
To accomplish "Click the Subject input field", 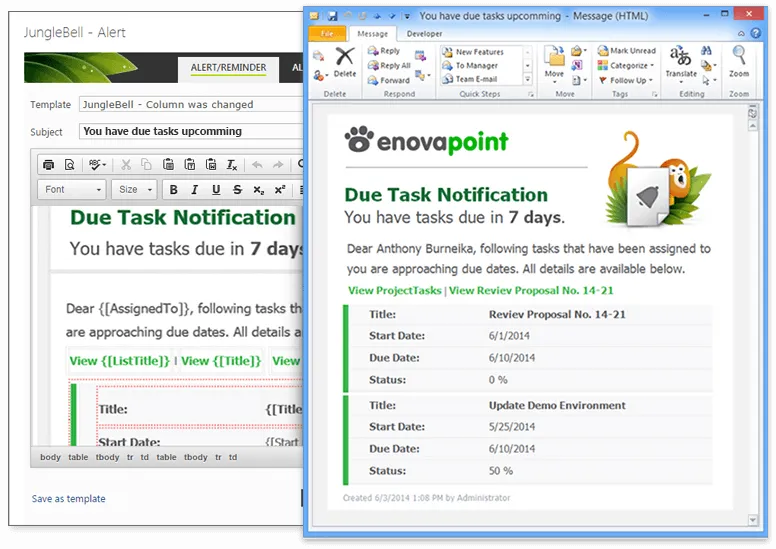I will [x=191, y=131].
